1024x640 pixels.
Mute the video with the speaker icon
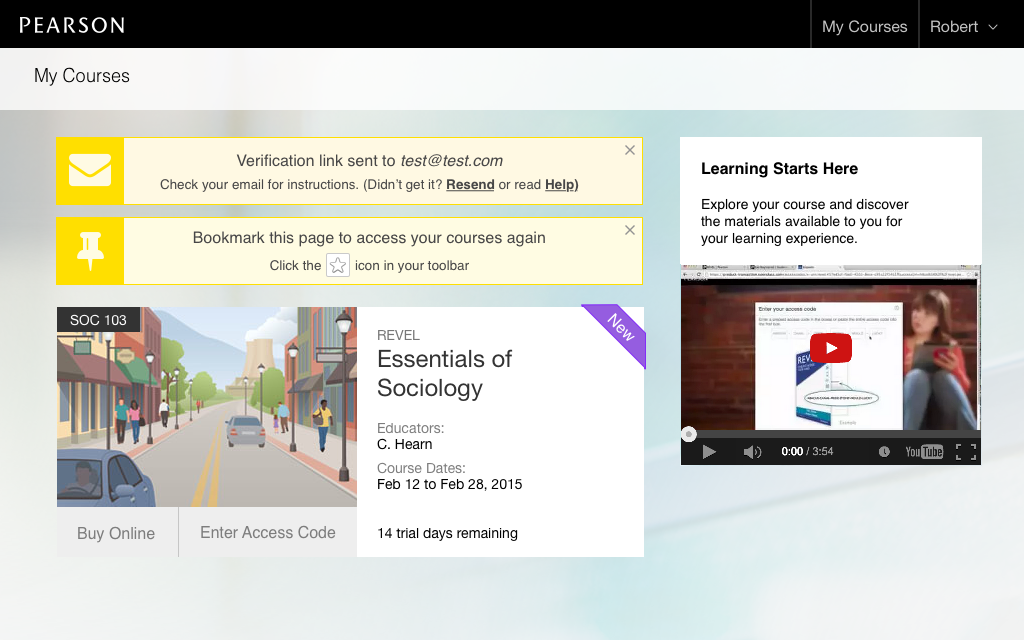[752, 452]
